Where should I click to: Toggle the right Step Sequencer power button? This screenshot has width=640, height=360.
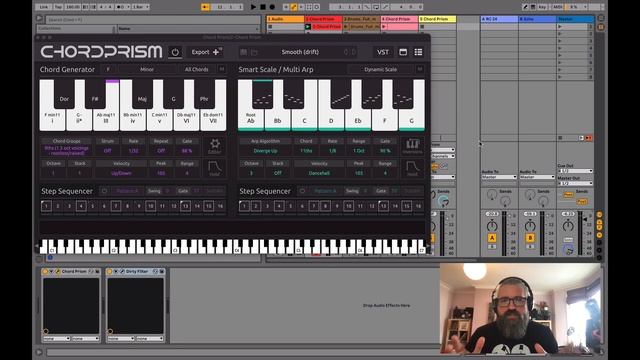coord(302,191)
